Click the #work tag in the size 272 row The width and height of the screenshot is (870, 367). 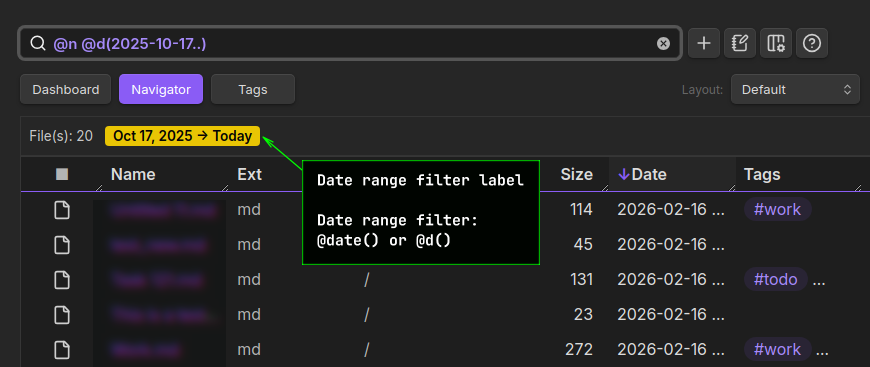pyautogui.click(x=778, y=350)
